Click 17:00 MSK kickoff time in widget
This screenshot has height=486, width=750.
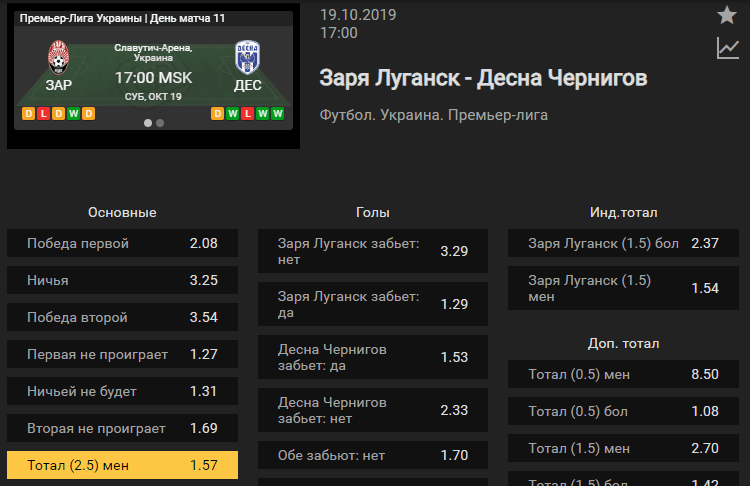coord(154,78)
